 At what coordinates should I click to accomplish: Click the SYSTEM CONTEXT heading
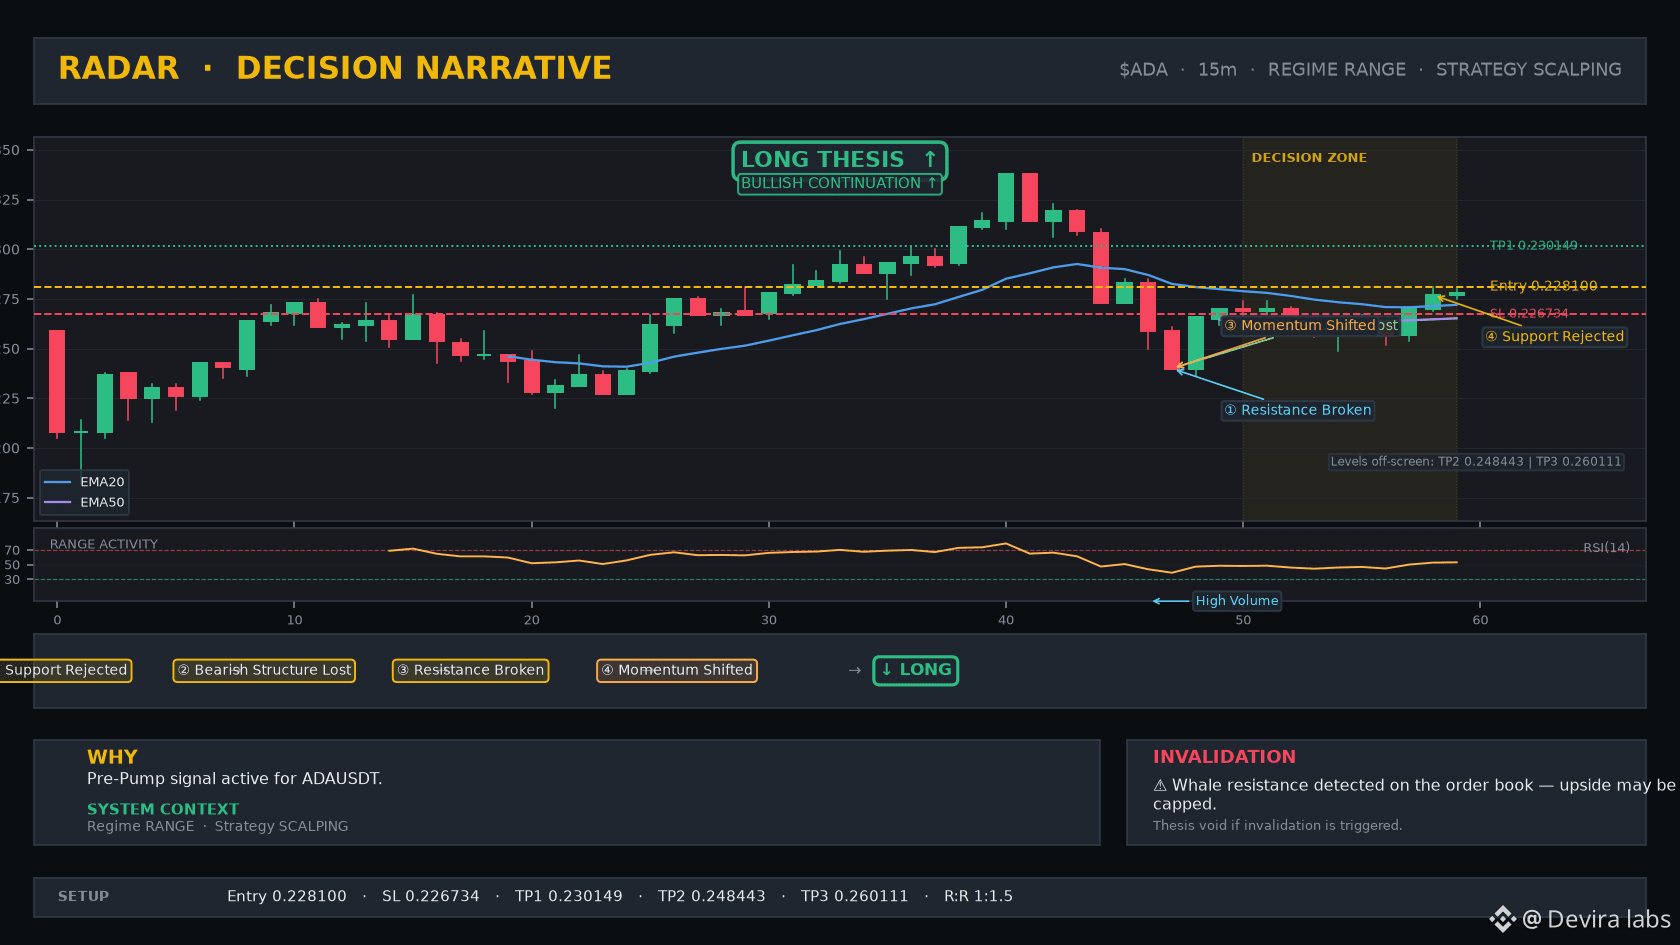pyautogui.click(x=163, y=809)
